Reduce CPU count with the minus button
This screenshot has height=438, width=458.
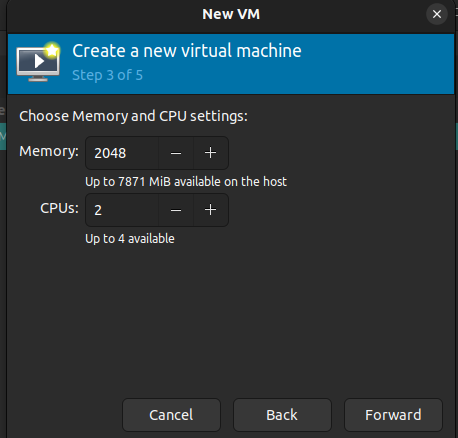(176, 210)
